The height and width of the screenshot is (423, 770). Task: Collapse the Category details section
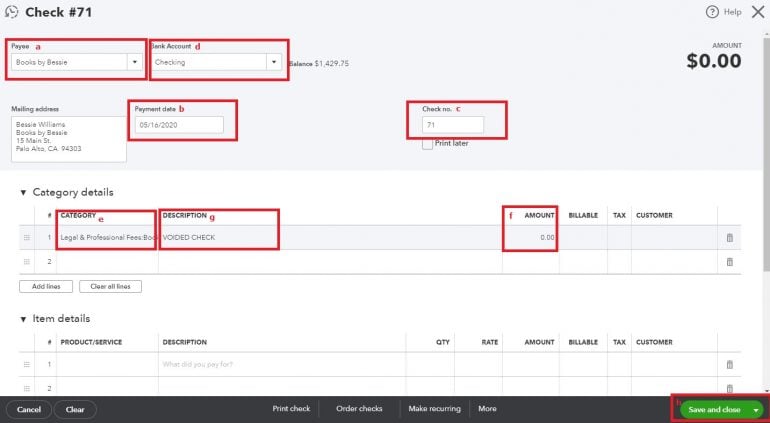click(23, 192)
